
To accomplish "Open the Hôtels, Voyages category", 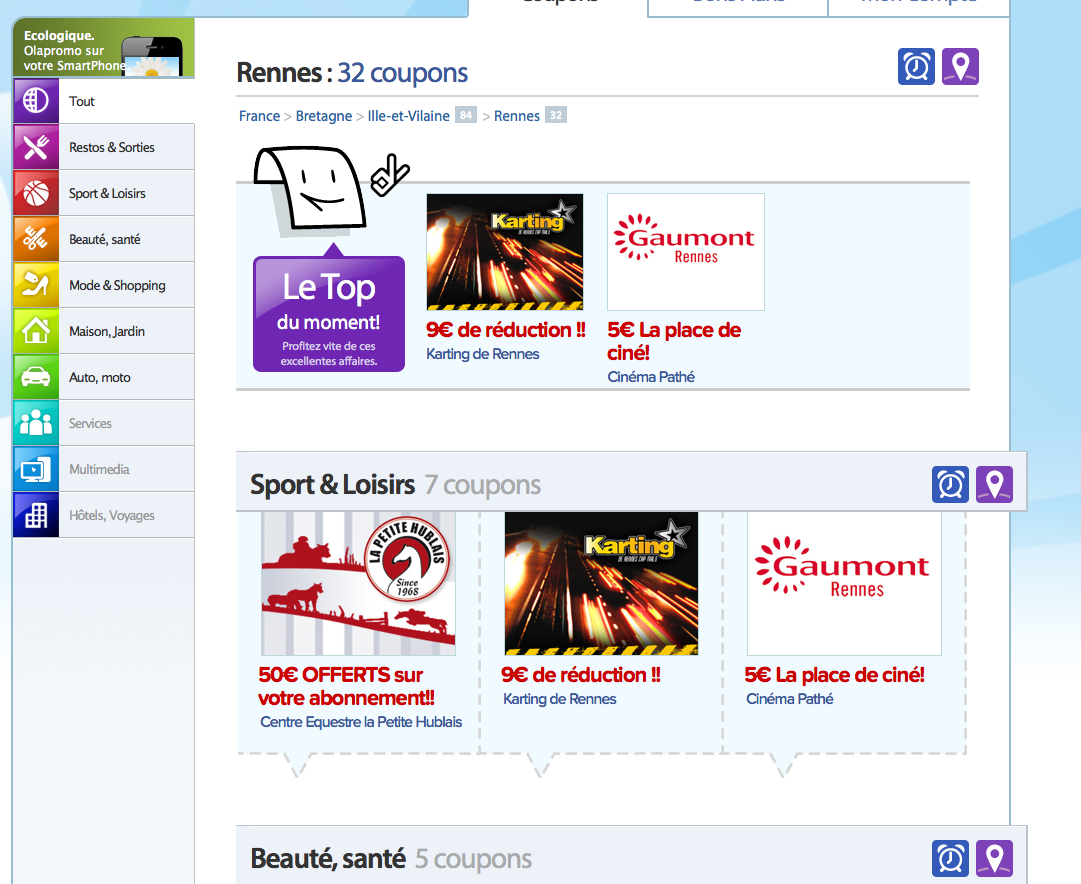I will click(103, 515).
